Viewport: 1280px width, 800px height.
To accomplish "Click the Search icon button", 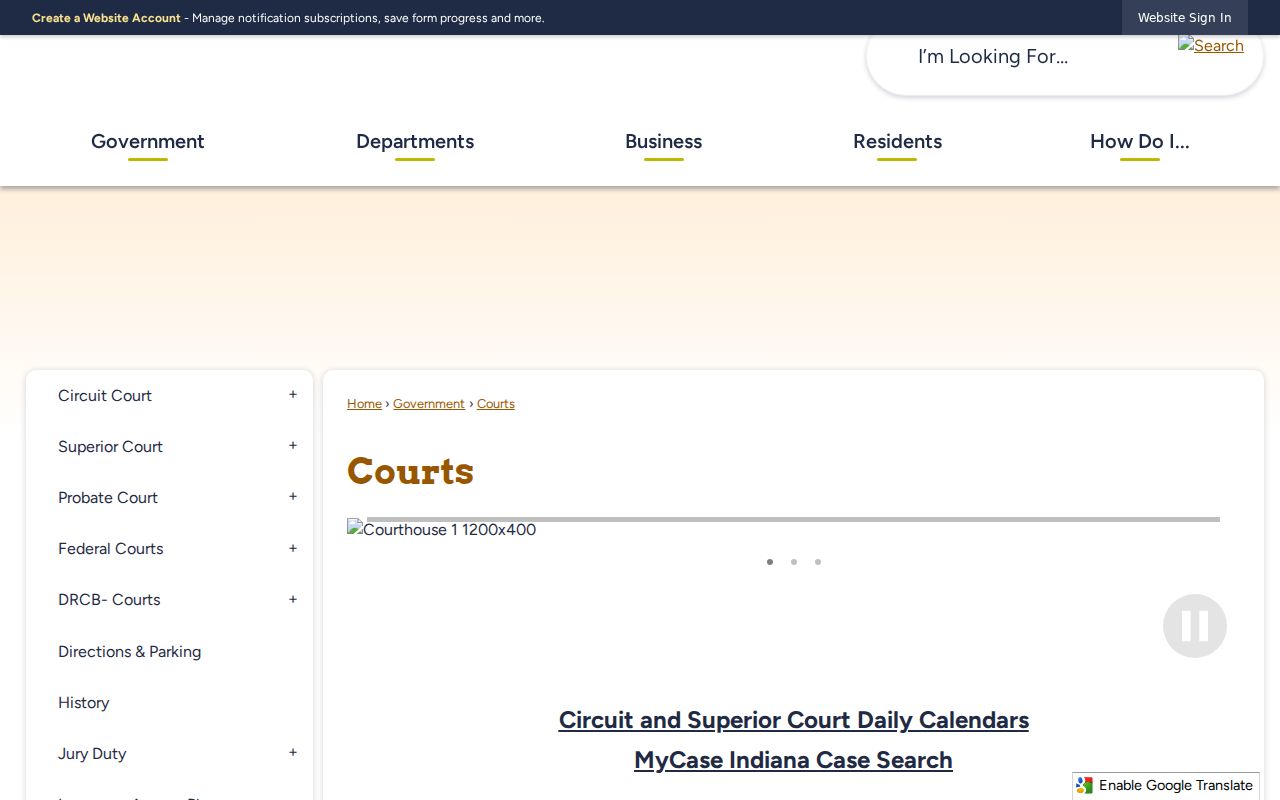I will point(1210,46).
